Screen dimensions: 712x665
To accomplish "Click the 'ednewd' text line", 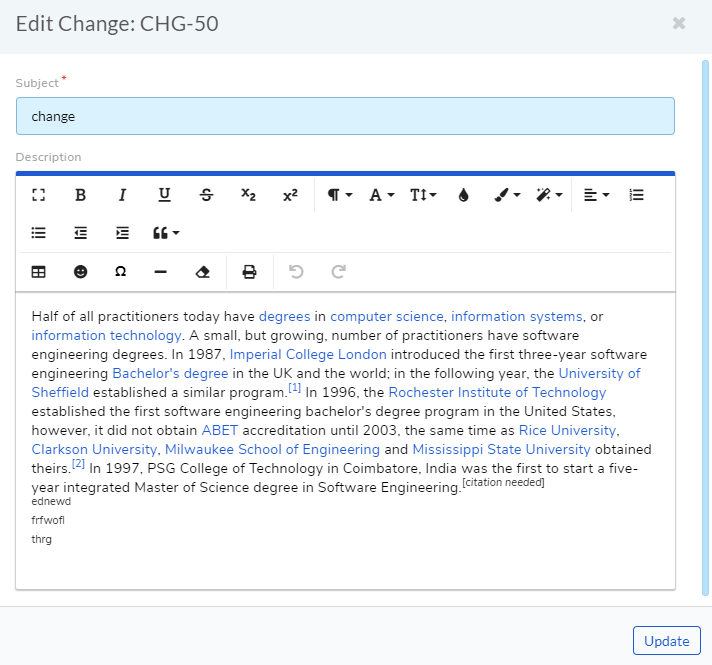I will (51, 501).
